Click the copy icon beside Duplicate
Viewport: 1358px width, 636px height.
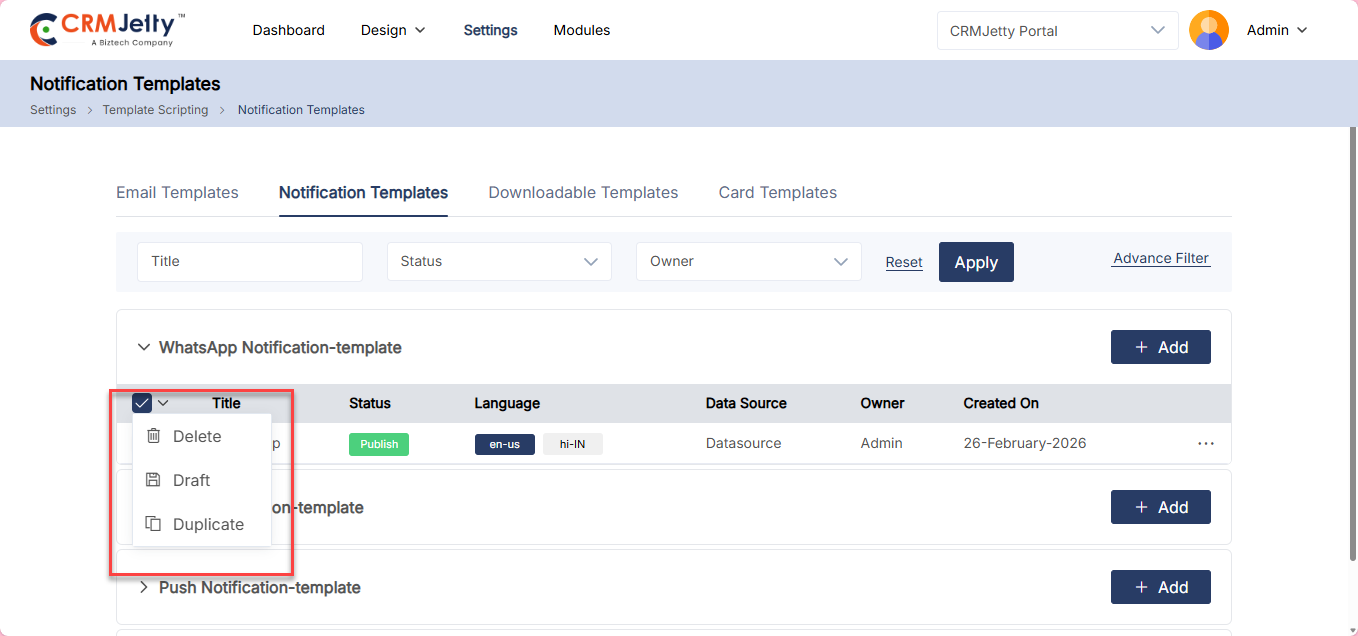[x=153, y=524]
